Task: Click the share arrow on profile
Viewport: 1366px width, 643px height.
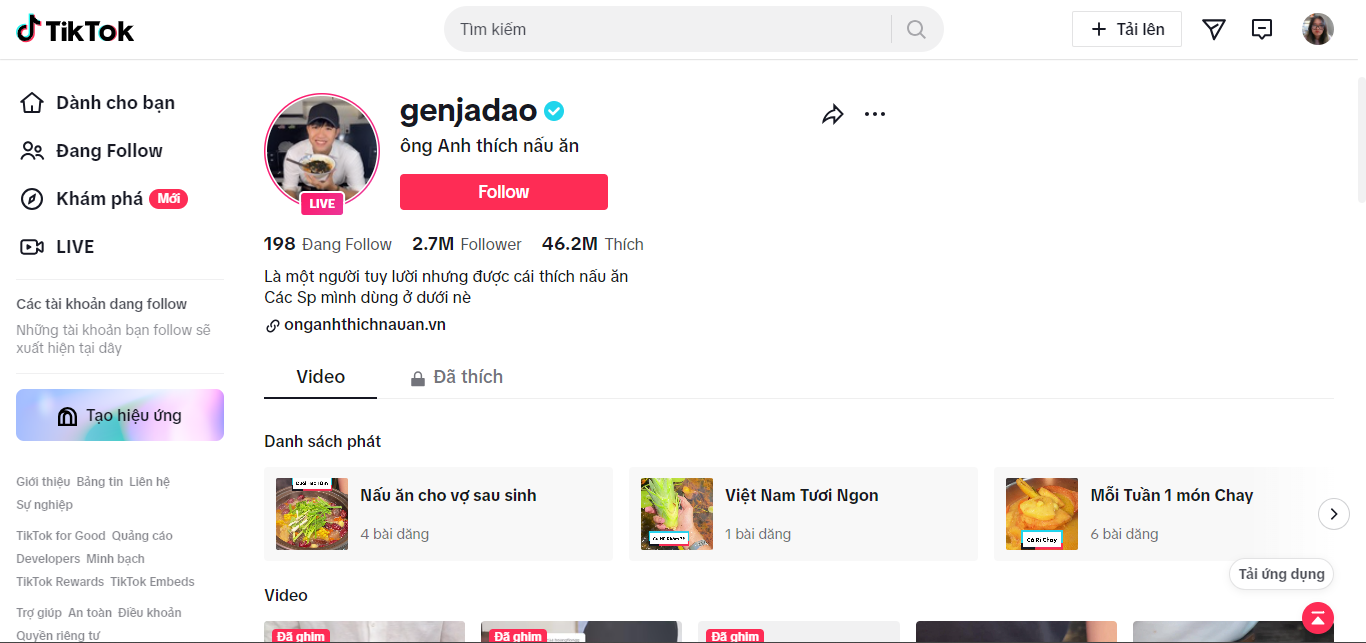Action: 833,114
